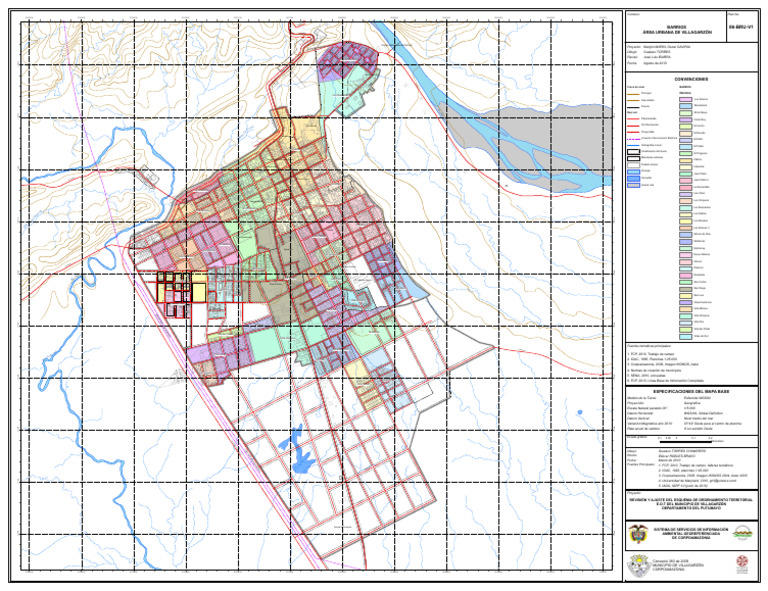The height and width of the screenshot is (591, 768).
Task: Click the large blue lake on the map
Action: tap(303, 462)
